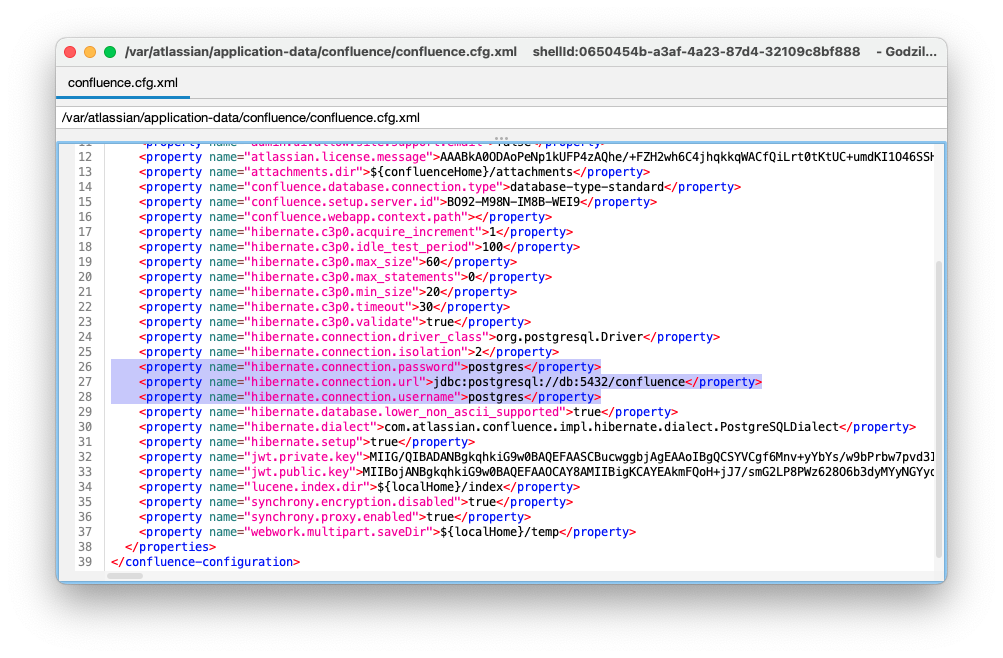
Task: Minimize window with the yellow button
Action: coord(90,52)
